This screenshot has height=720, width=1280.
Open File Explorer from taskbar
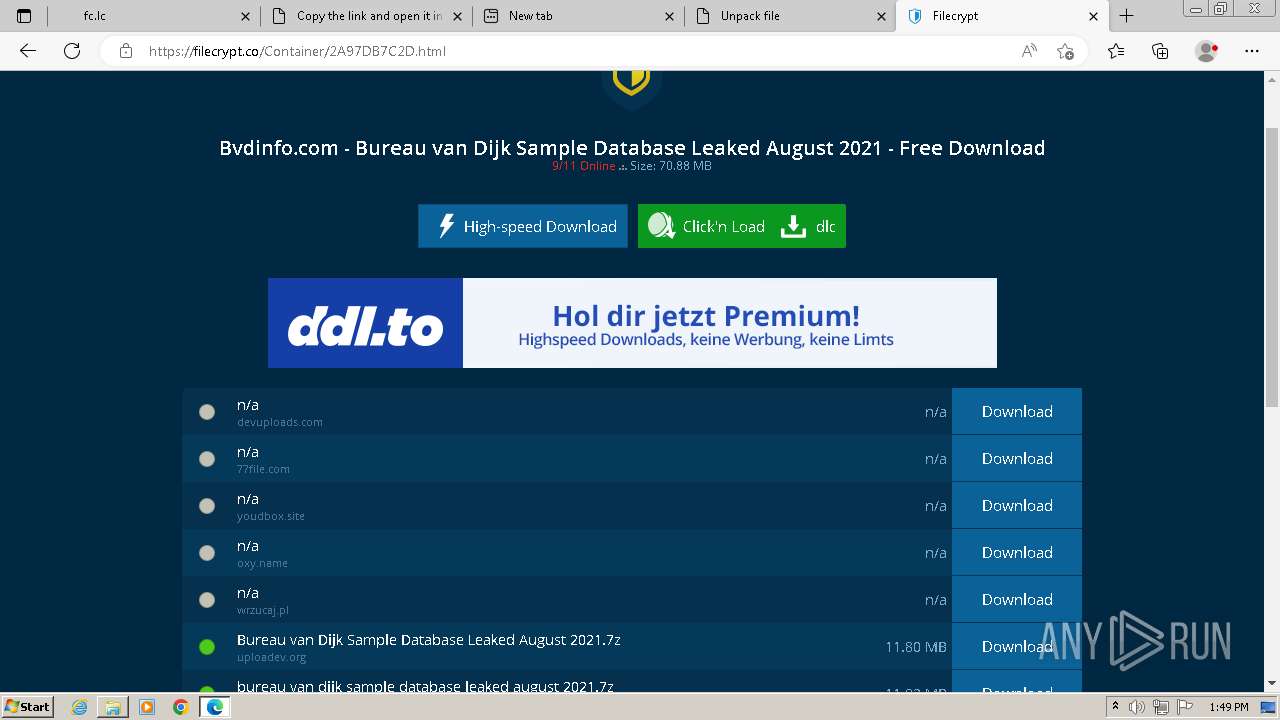click(x=113, y=707)
